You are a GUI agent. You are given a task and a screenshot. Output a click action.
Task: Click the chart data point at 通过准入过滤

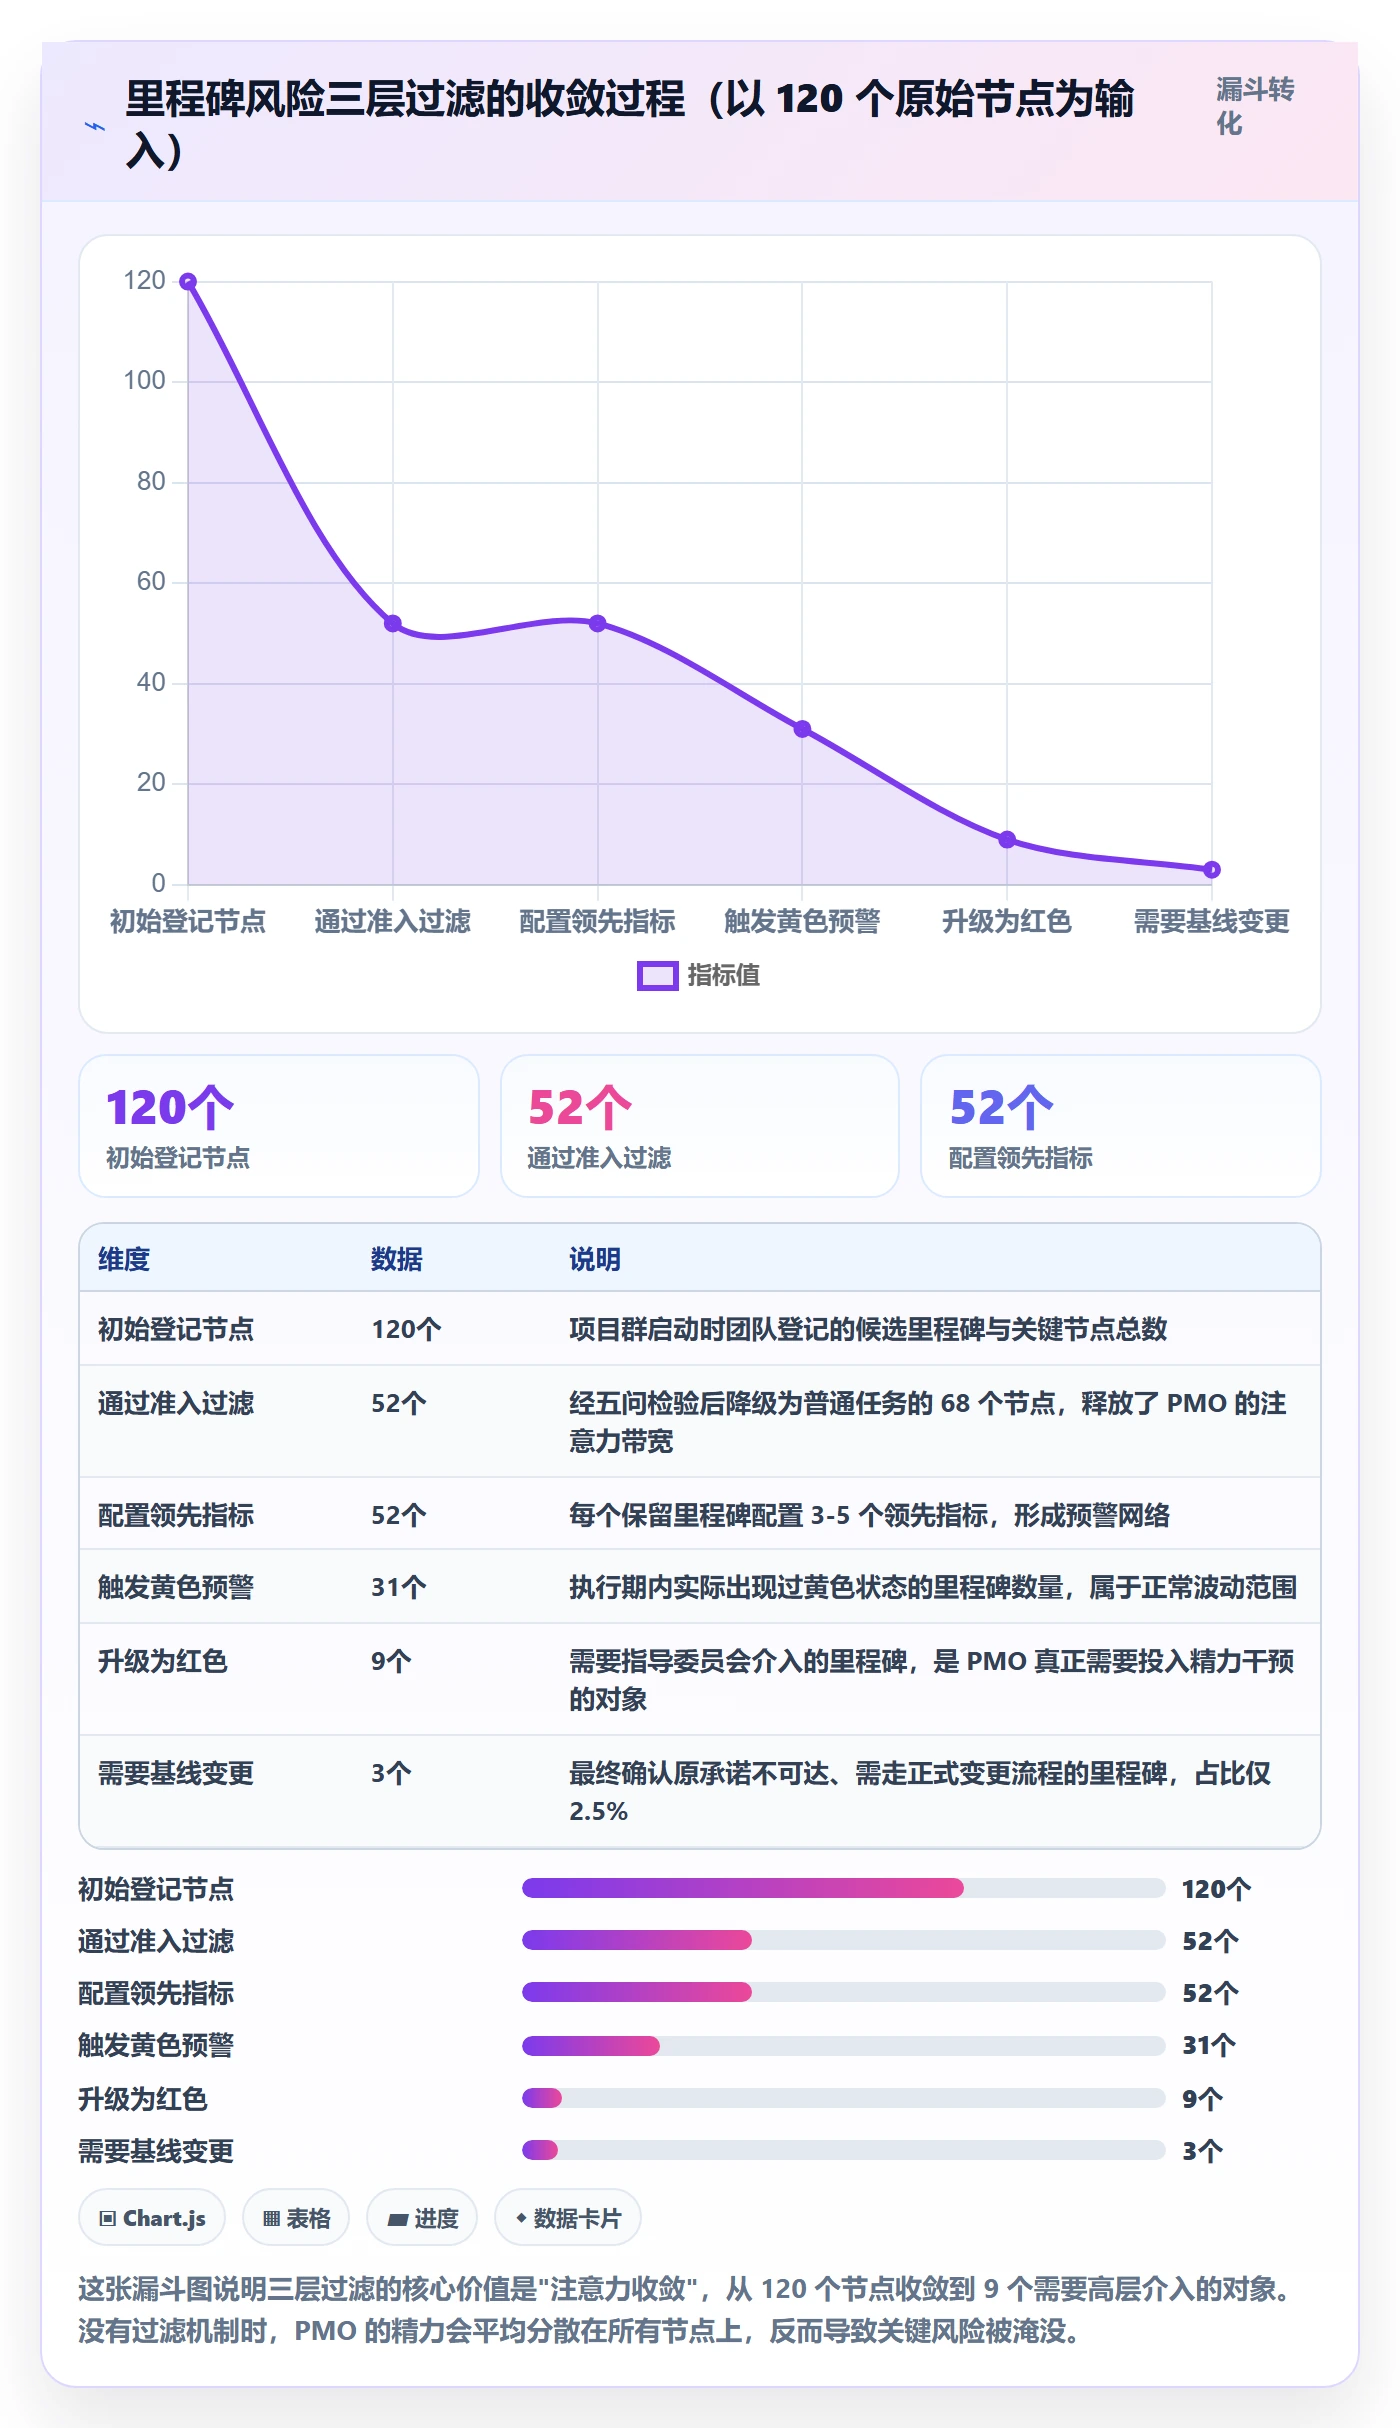[x=393, y=624]
